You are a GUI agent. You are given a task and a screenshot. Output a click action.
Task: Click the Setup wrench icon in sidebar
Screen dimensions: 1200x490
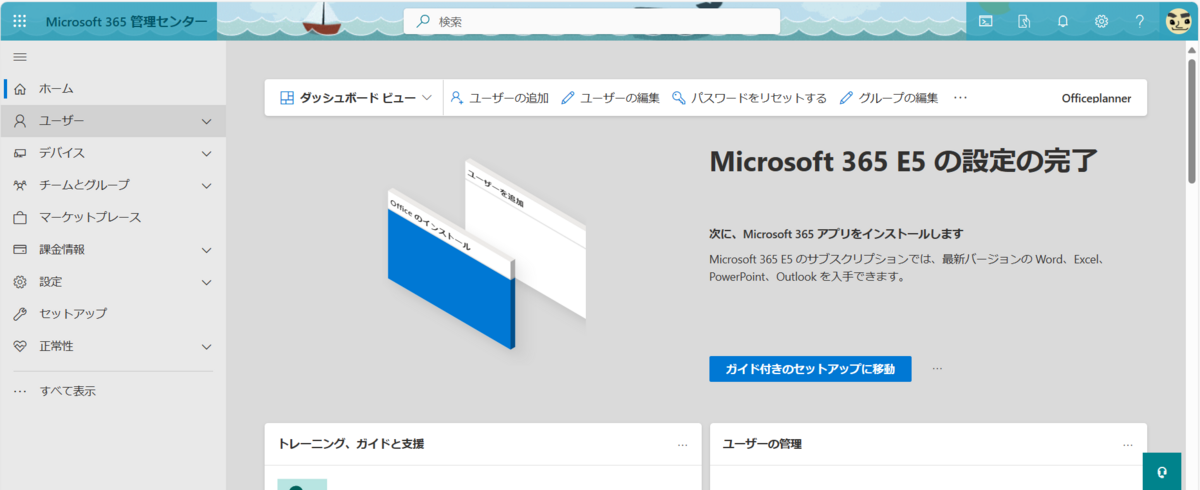[x=20, y=313]
